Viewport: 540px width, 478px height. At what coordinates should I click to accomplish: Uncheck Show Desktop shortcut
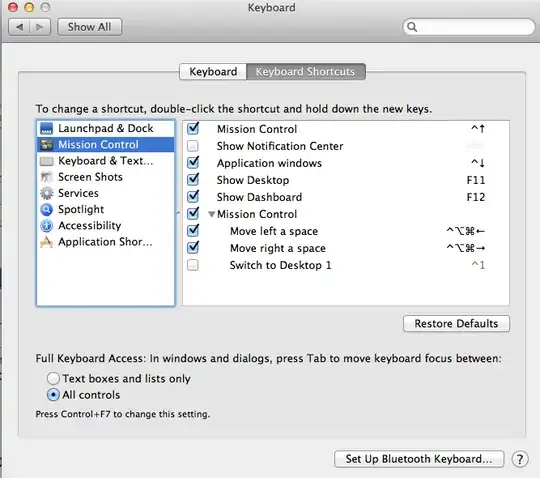(193, 179)
